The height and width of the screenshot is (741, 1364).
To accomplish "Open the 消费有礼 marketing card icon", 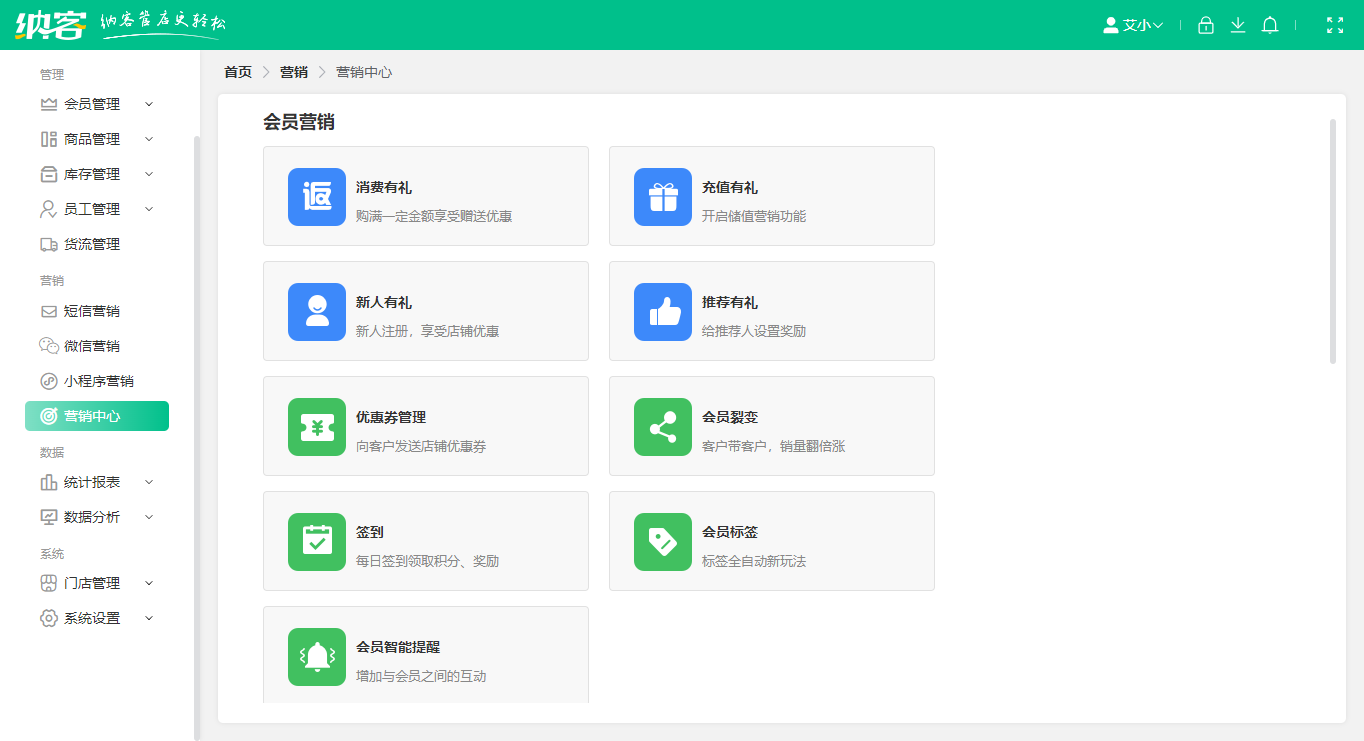I will (x=317, y=196).
